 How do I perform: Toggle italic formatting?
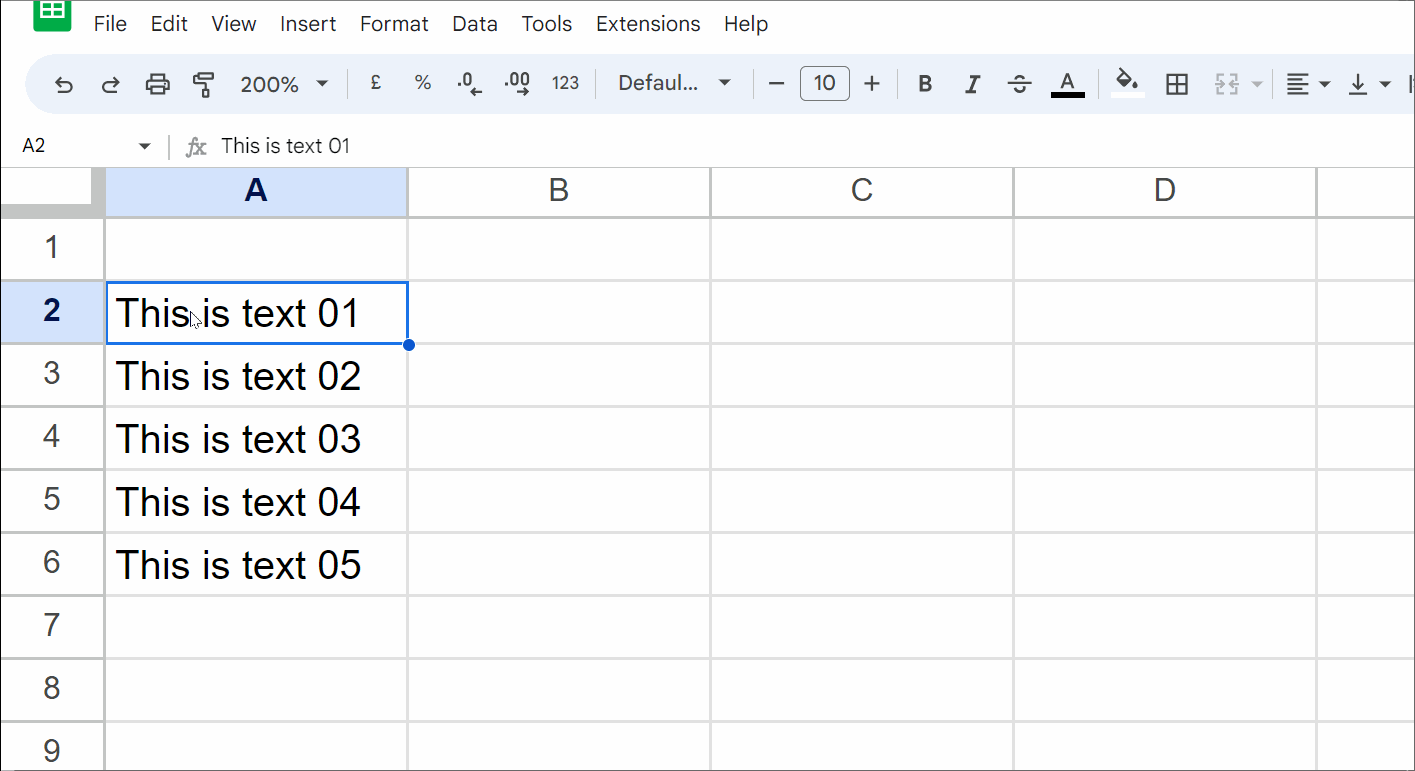972,84
